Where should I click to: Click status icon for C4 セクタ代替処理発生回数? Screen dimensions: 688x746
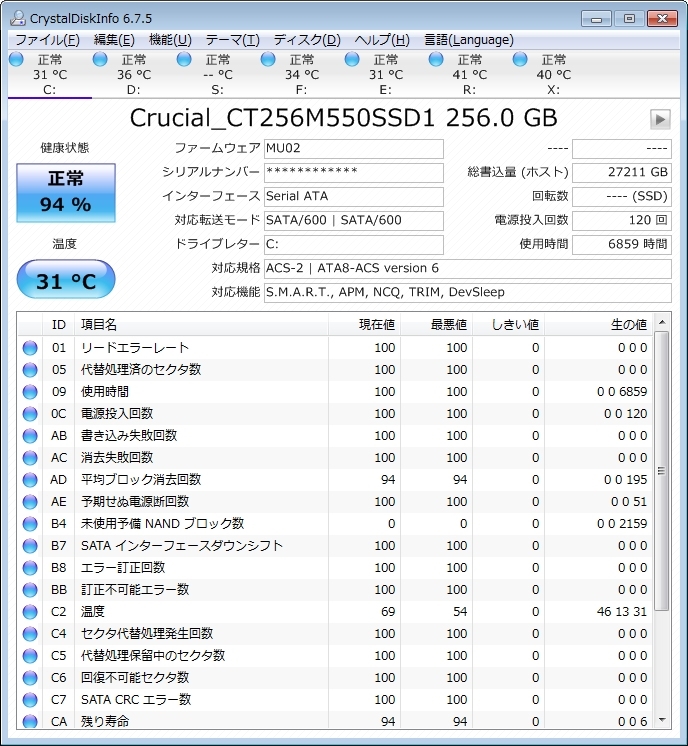click(30, 634)
